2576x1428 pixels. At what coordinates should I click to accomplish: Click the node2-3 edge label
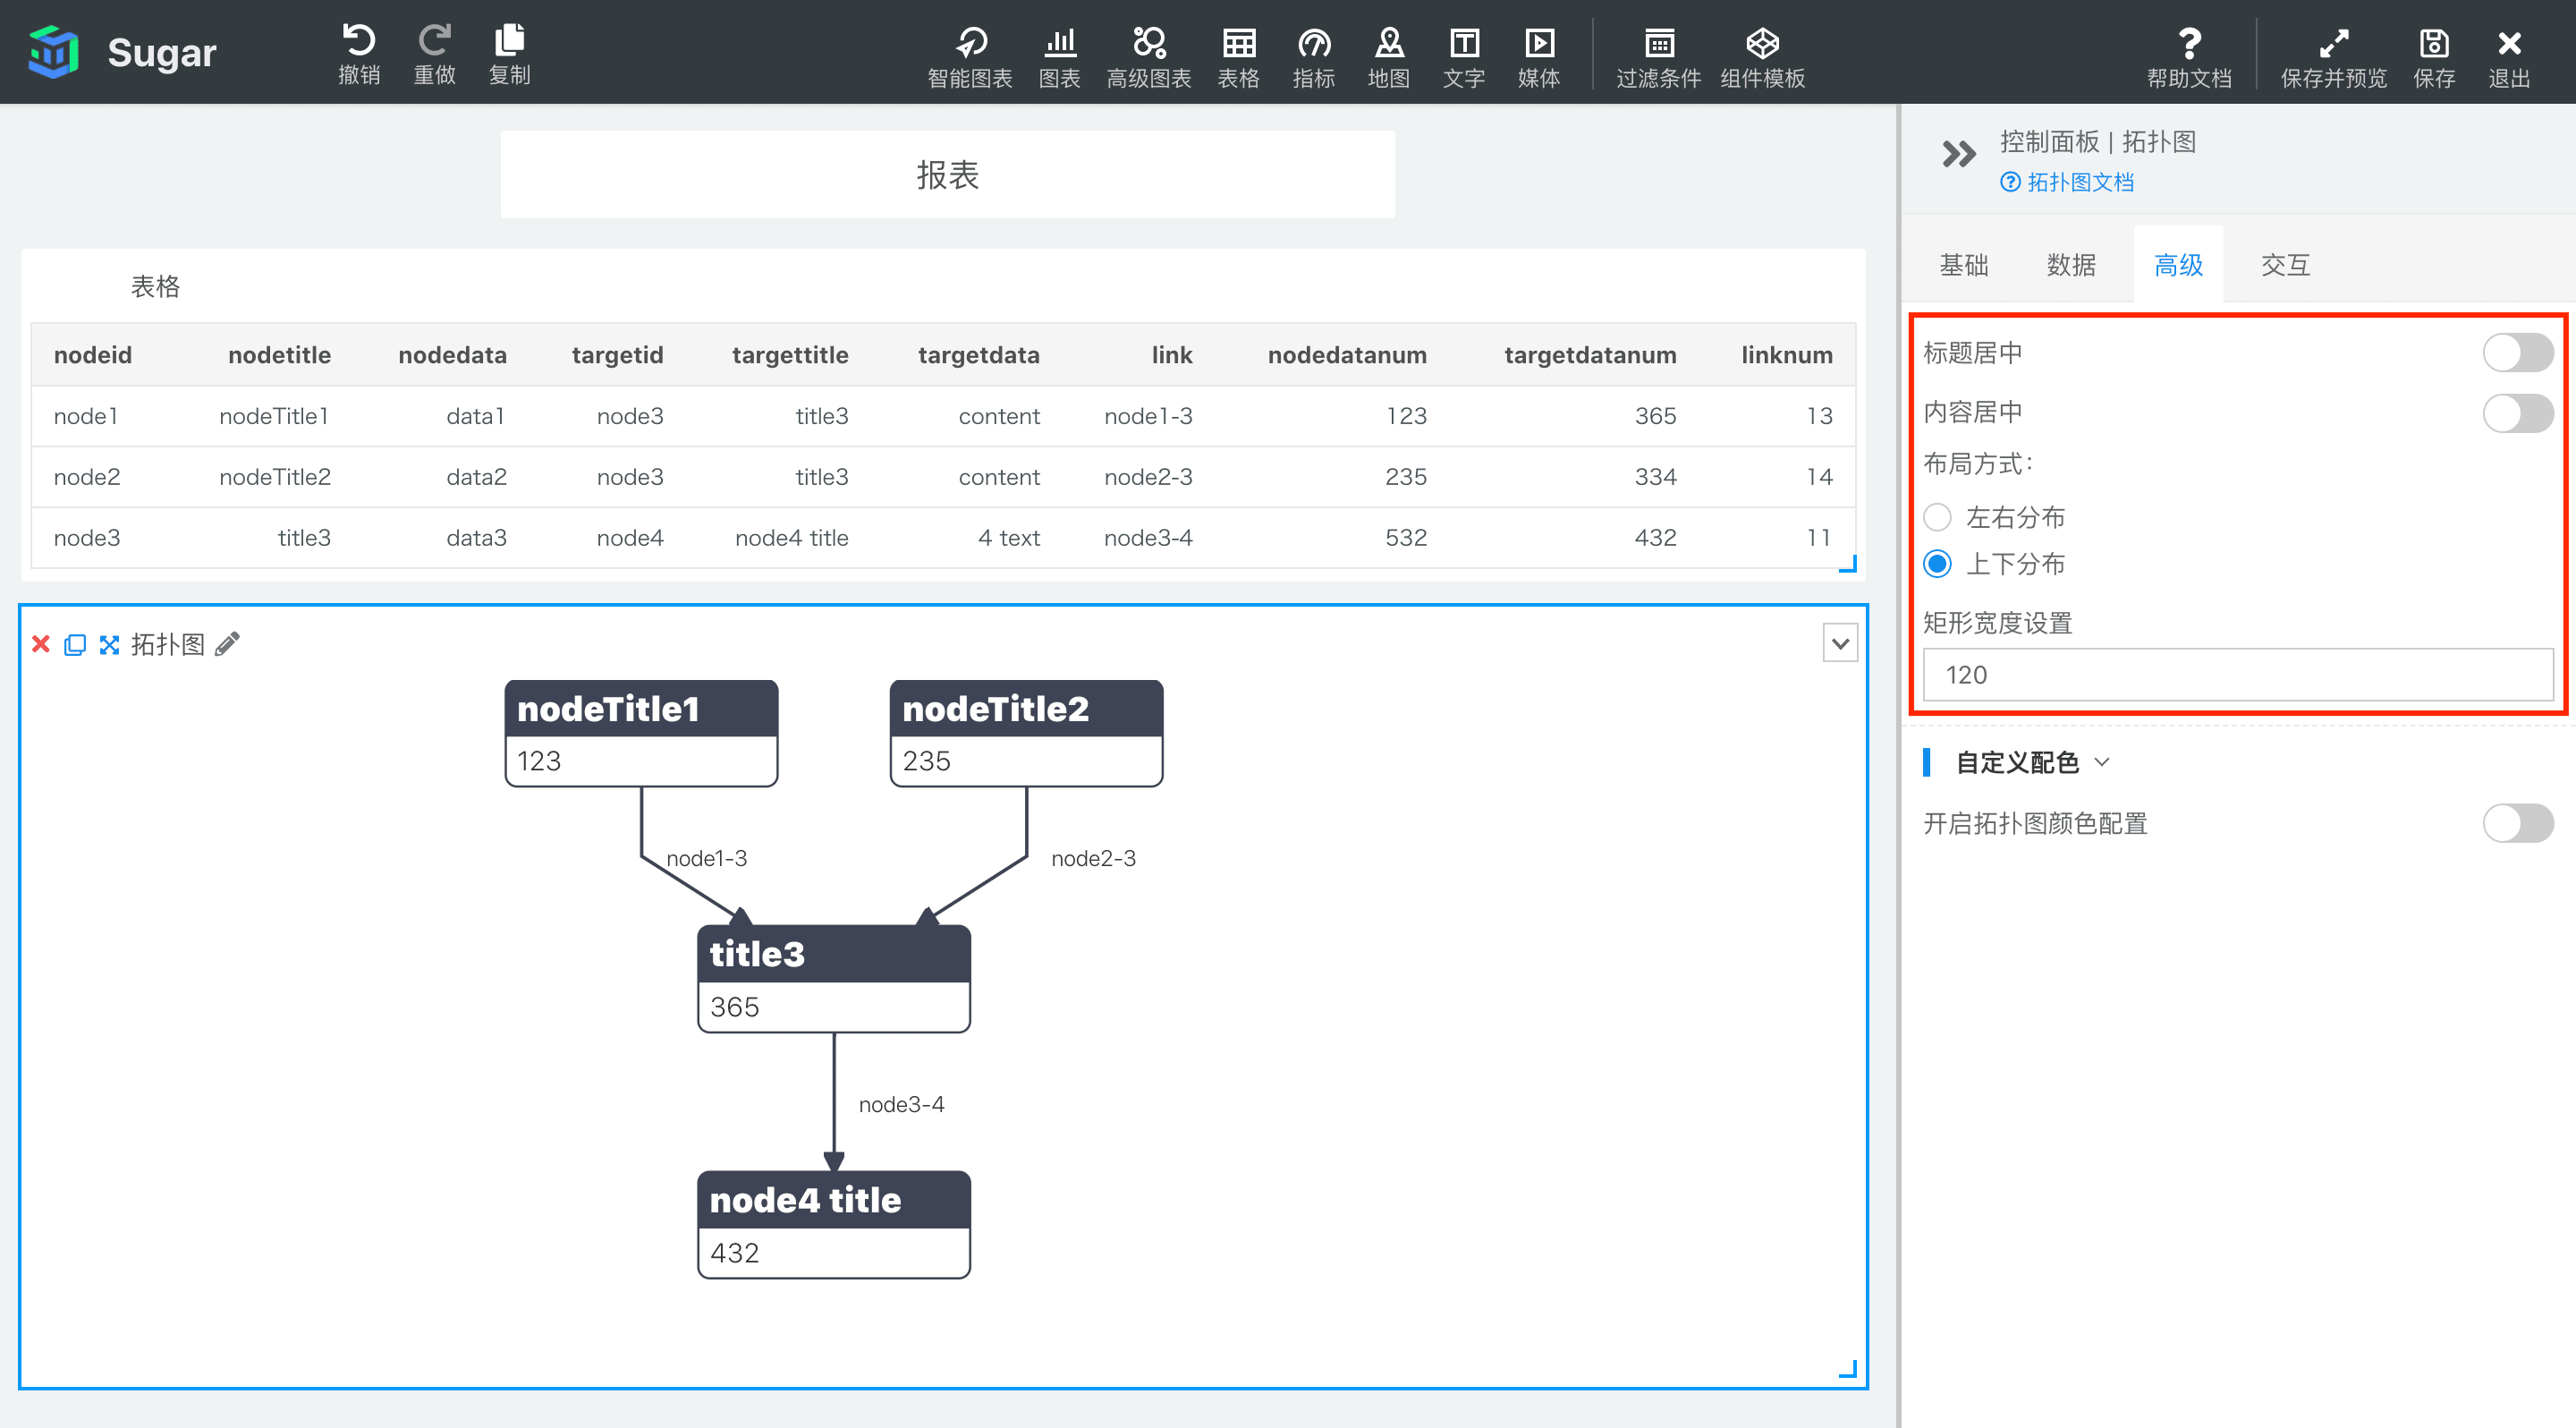click(1093, 858)
